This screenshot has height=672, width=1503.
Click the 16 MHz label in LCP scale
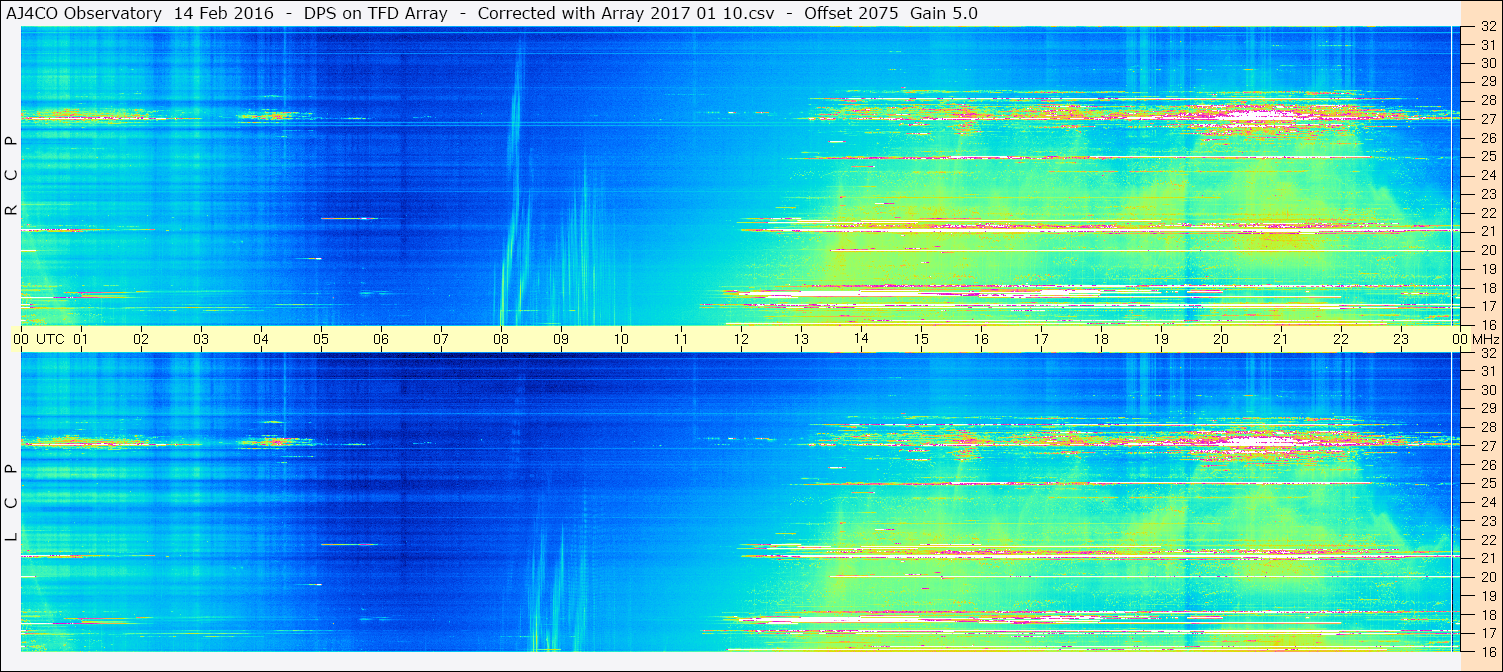point(1487,651)
